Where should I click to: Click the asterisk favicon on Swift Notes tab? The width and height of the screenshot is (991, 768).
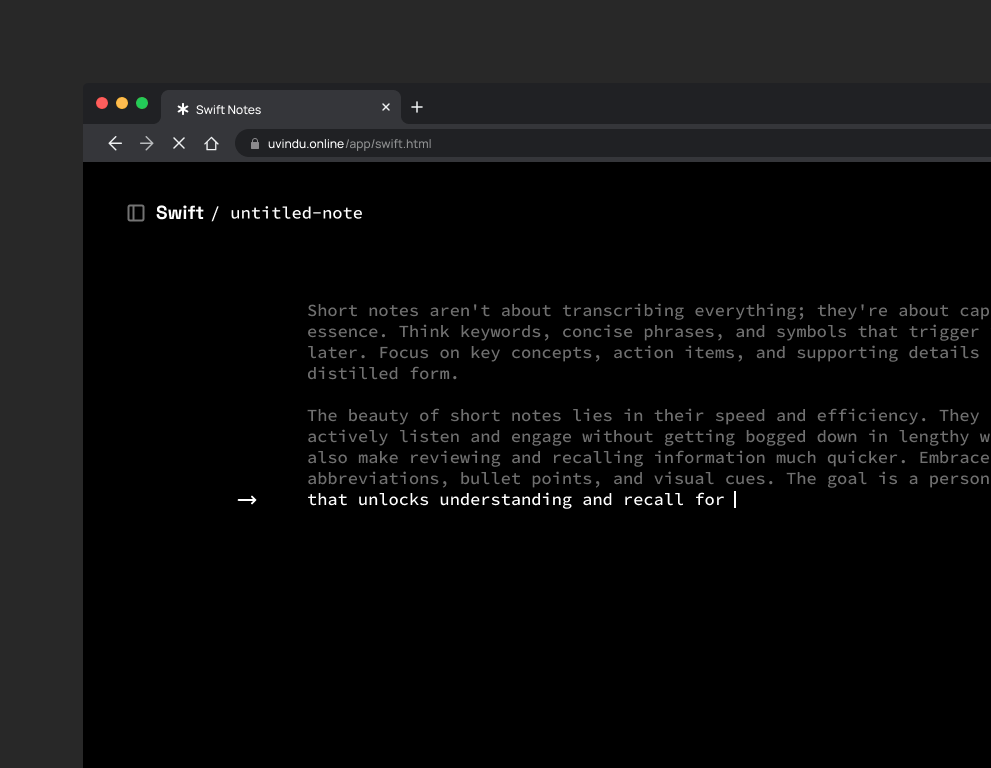pyautogui.click(x=182, y=109)
